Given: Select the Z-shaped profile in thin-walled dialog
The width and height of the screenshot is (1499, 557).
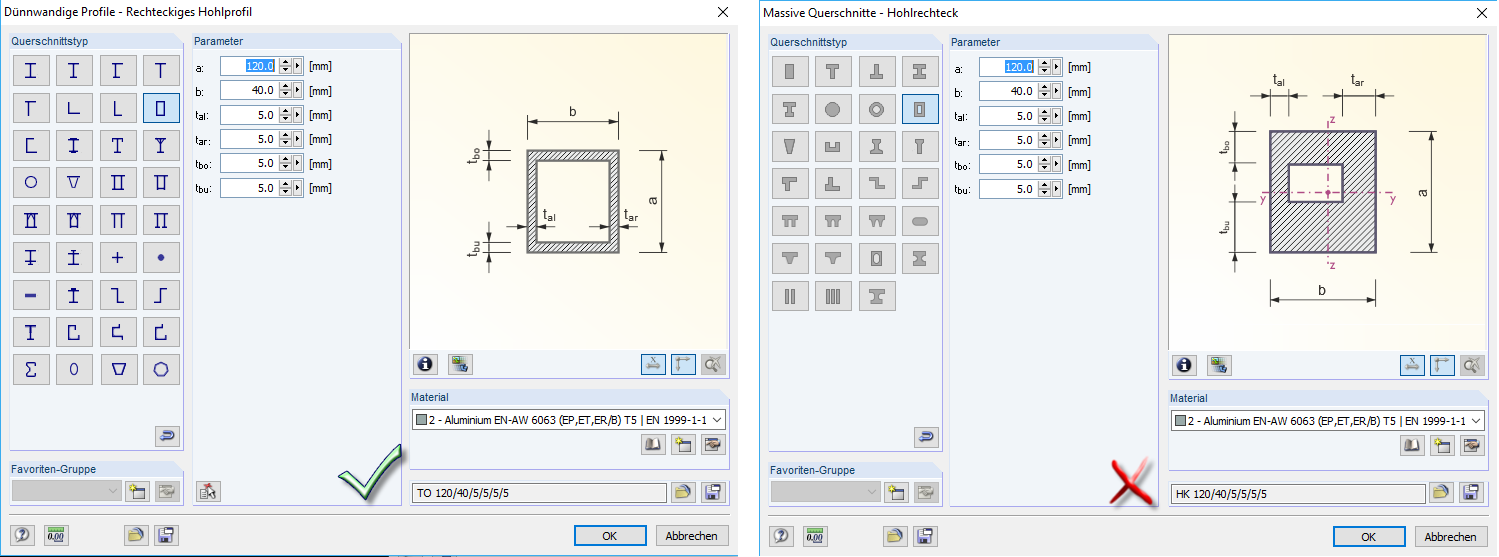Looking at the screenshot, I should click(118, 295).
